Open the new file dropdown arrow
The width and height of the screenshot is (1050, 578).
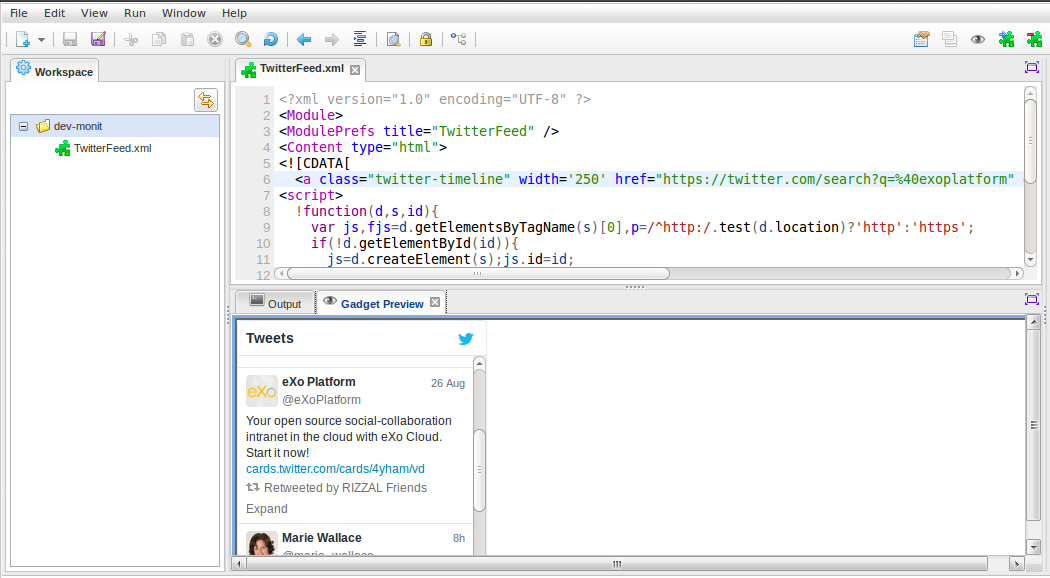(x=42, y=40)
